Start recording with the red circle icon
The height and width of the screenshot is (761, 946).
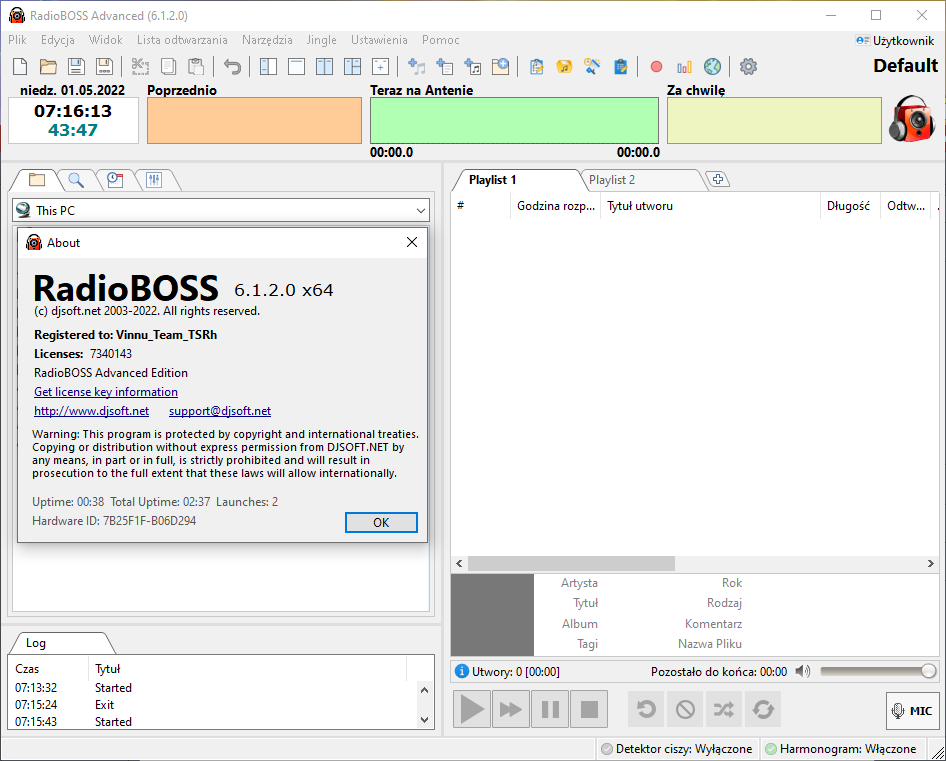[x=656, y=66]
